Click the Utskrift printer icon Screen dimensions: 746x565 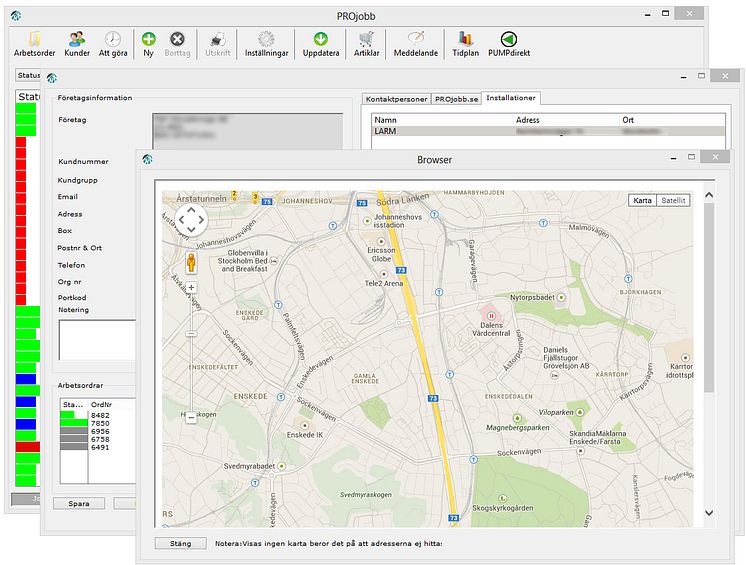pos(217,44)
